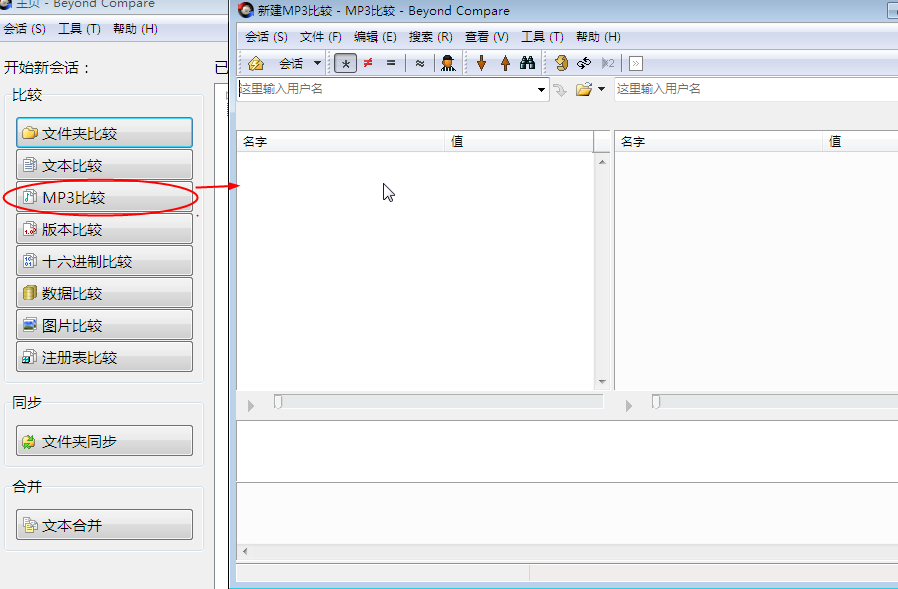The height and width of the screenshot is (589, 898).
Task: Open 工具 (T) menu in home window
Action: point(80,29)
